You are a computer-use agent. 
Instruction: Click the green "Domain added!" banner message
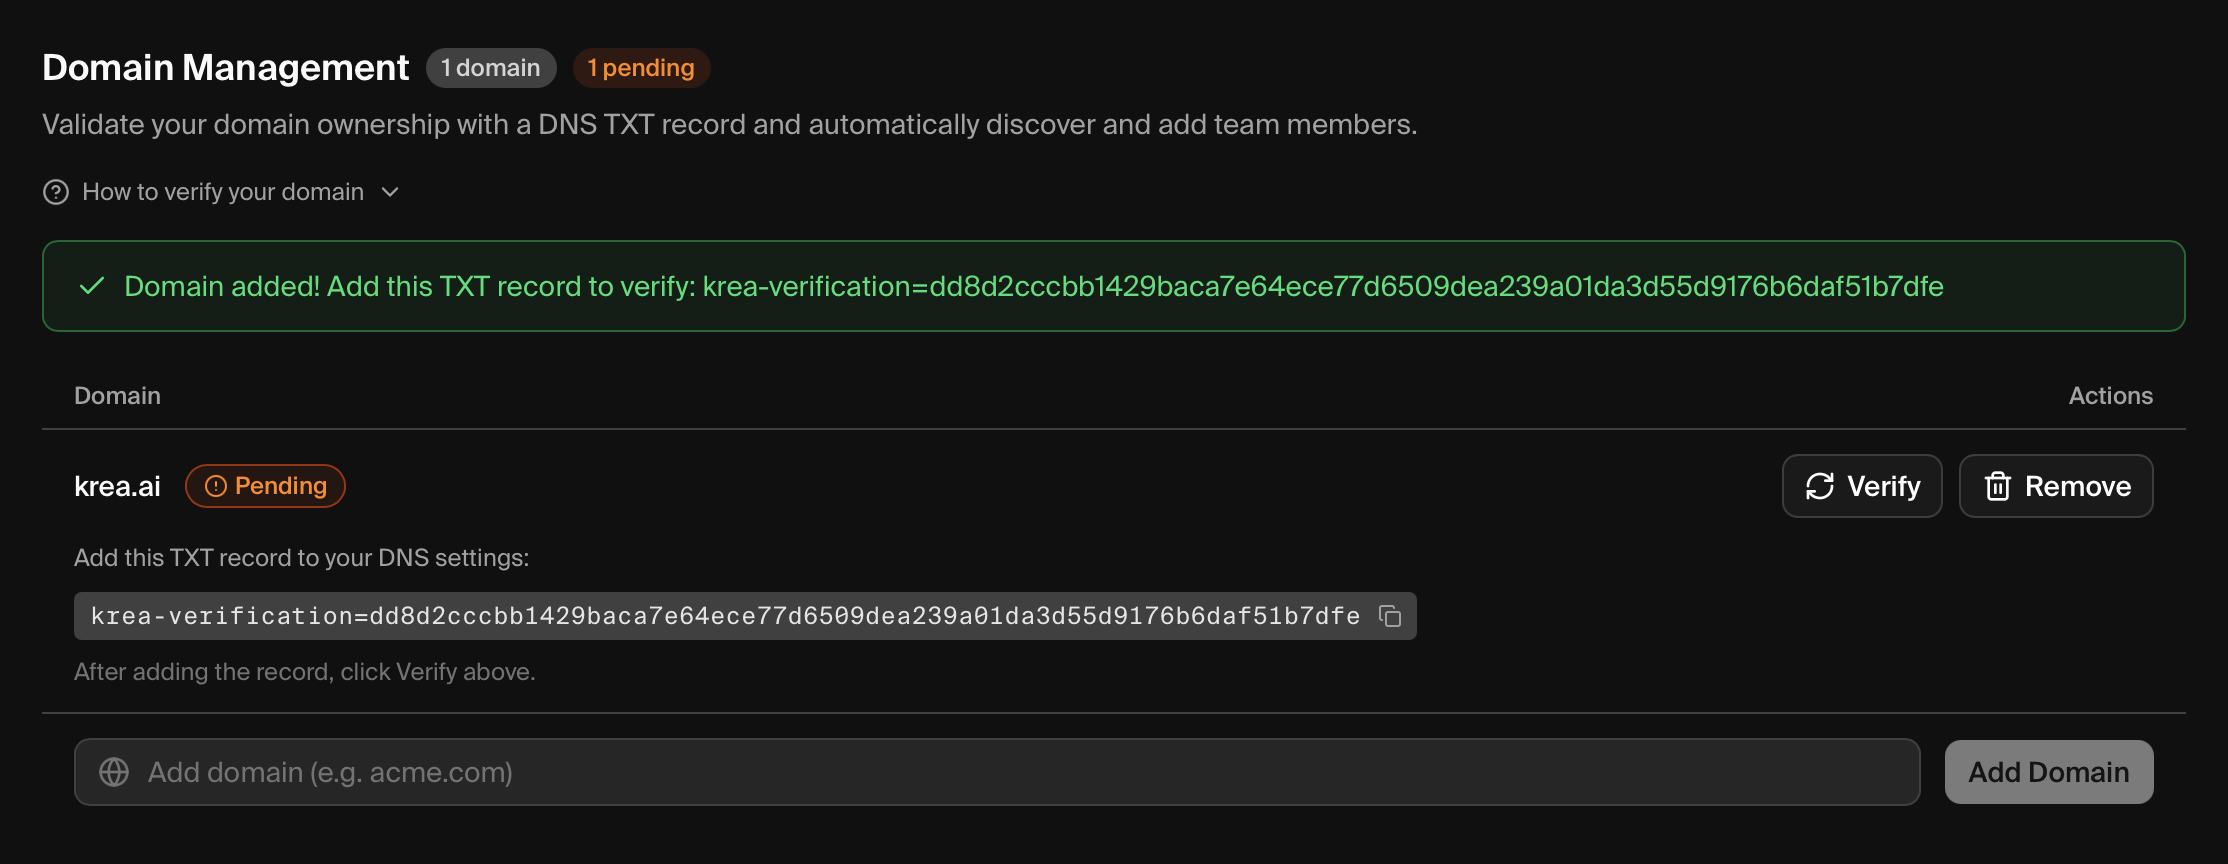1032,287
